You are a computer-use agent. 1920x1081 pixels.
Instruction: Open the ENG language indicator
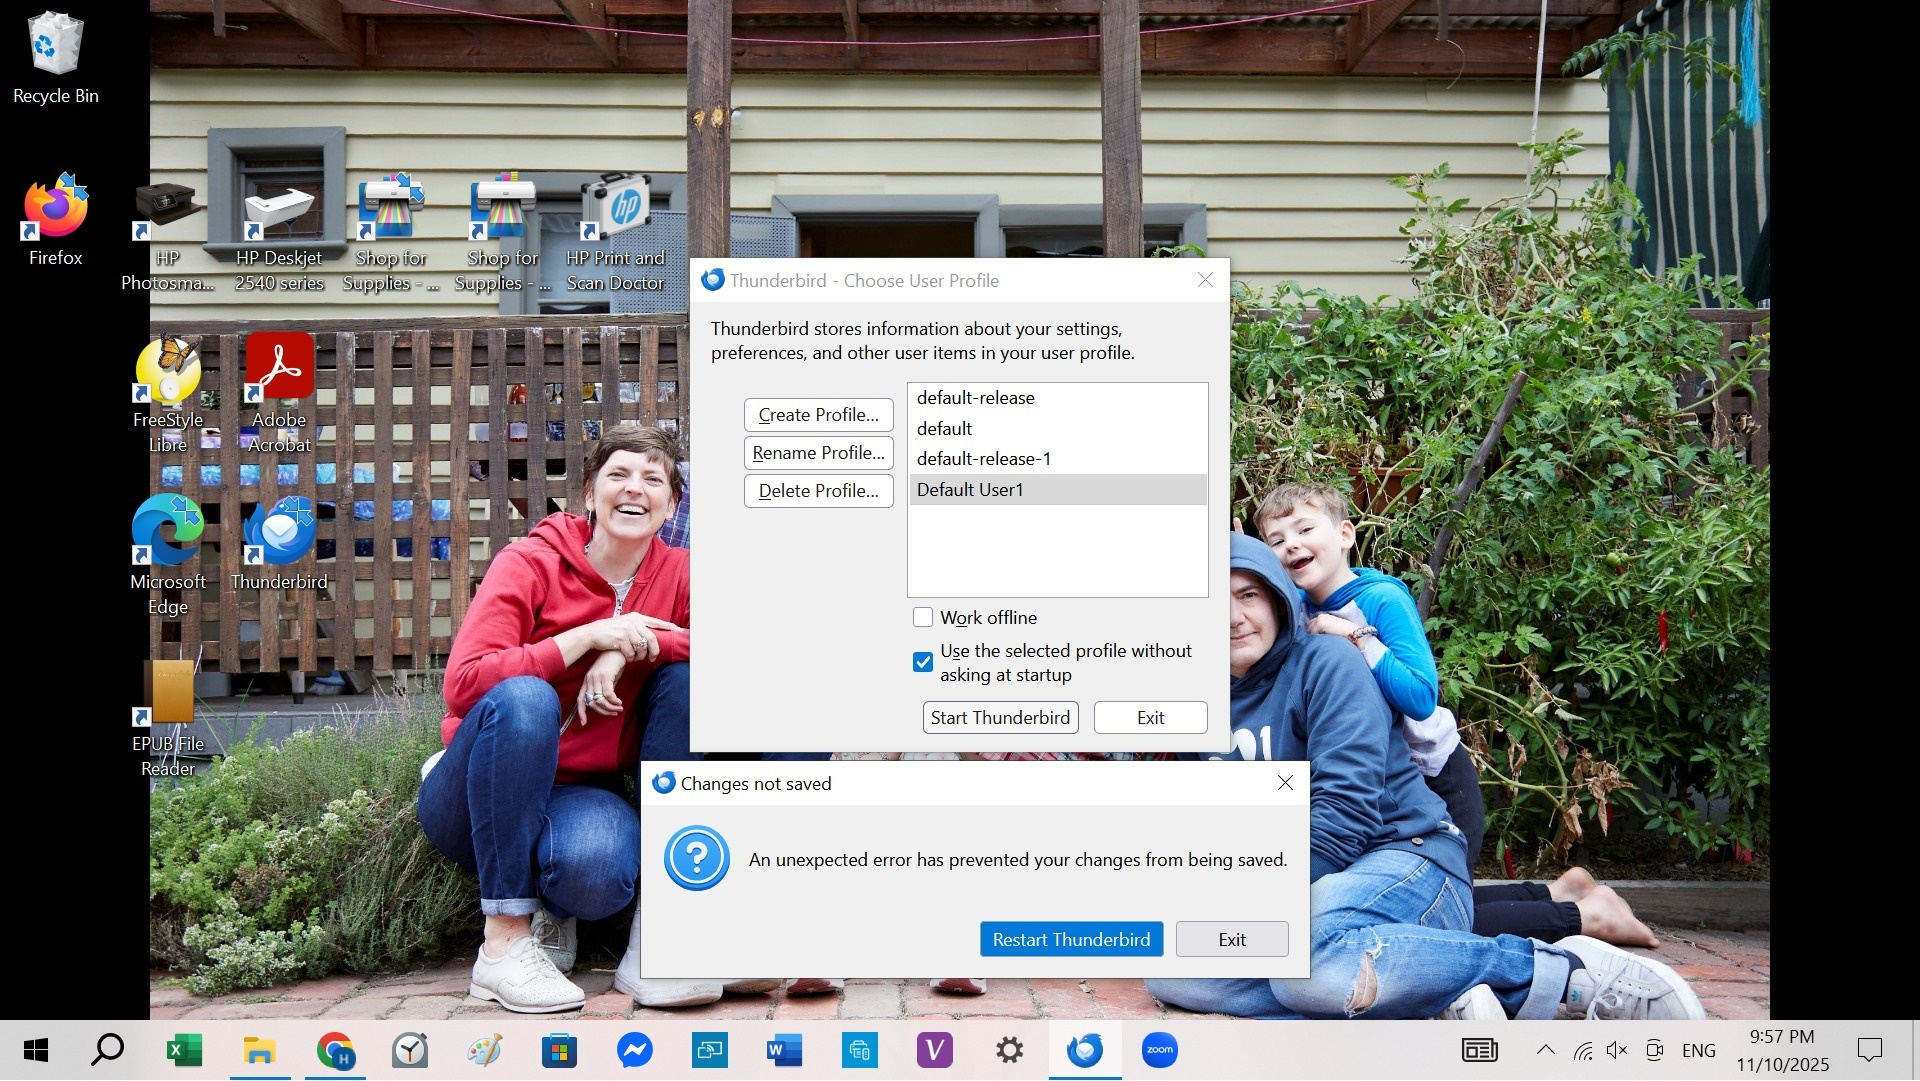1698,1050
